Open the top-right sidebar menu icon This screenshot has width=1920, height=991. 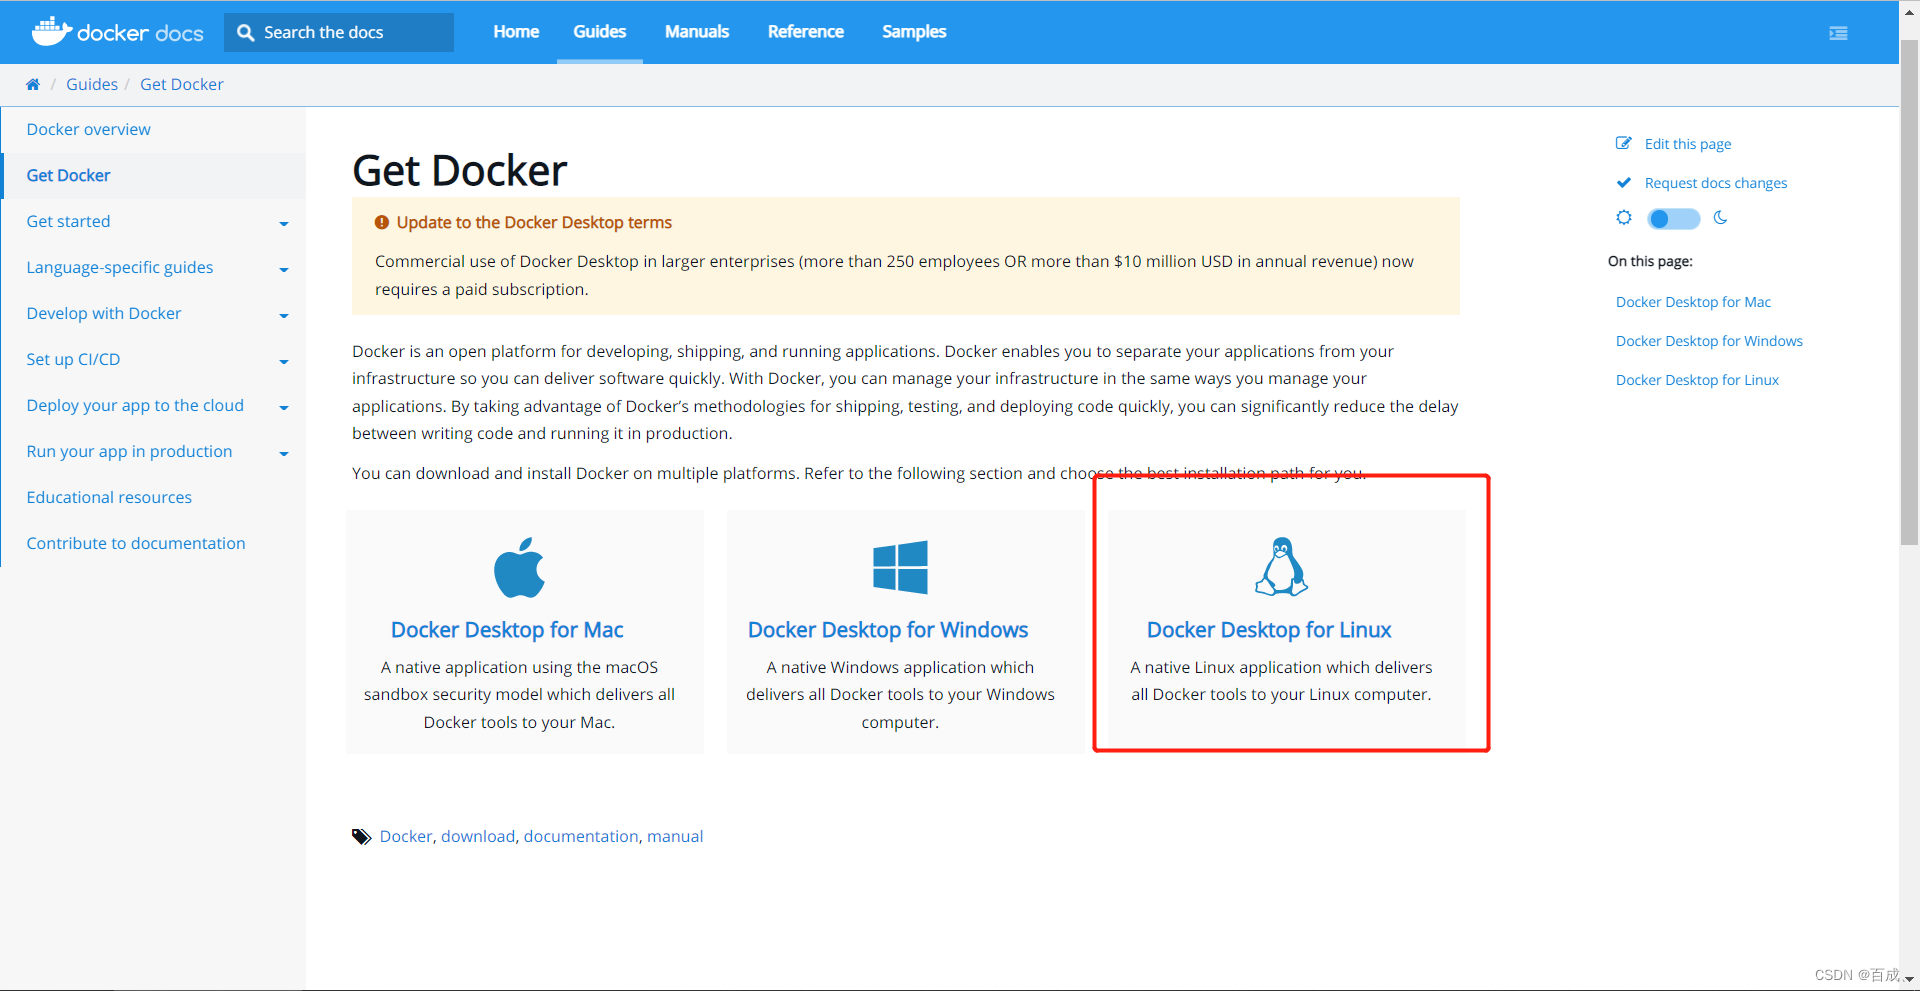click(1838, 33)
